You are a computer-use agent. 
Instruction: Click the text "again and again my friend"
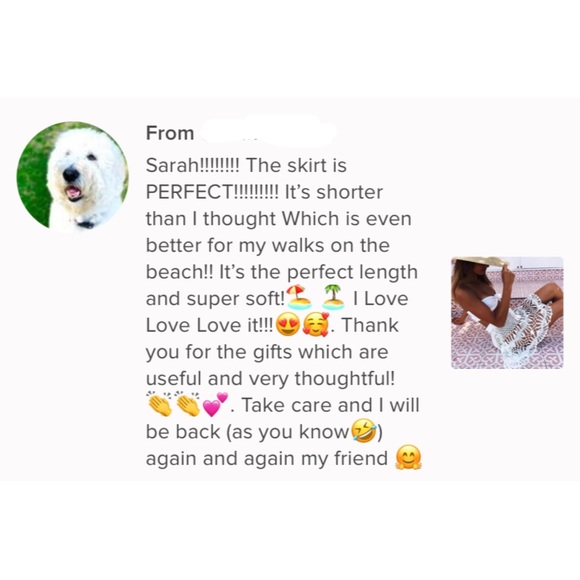266,459
